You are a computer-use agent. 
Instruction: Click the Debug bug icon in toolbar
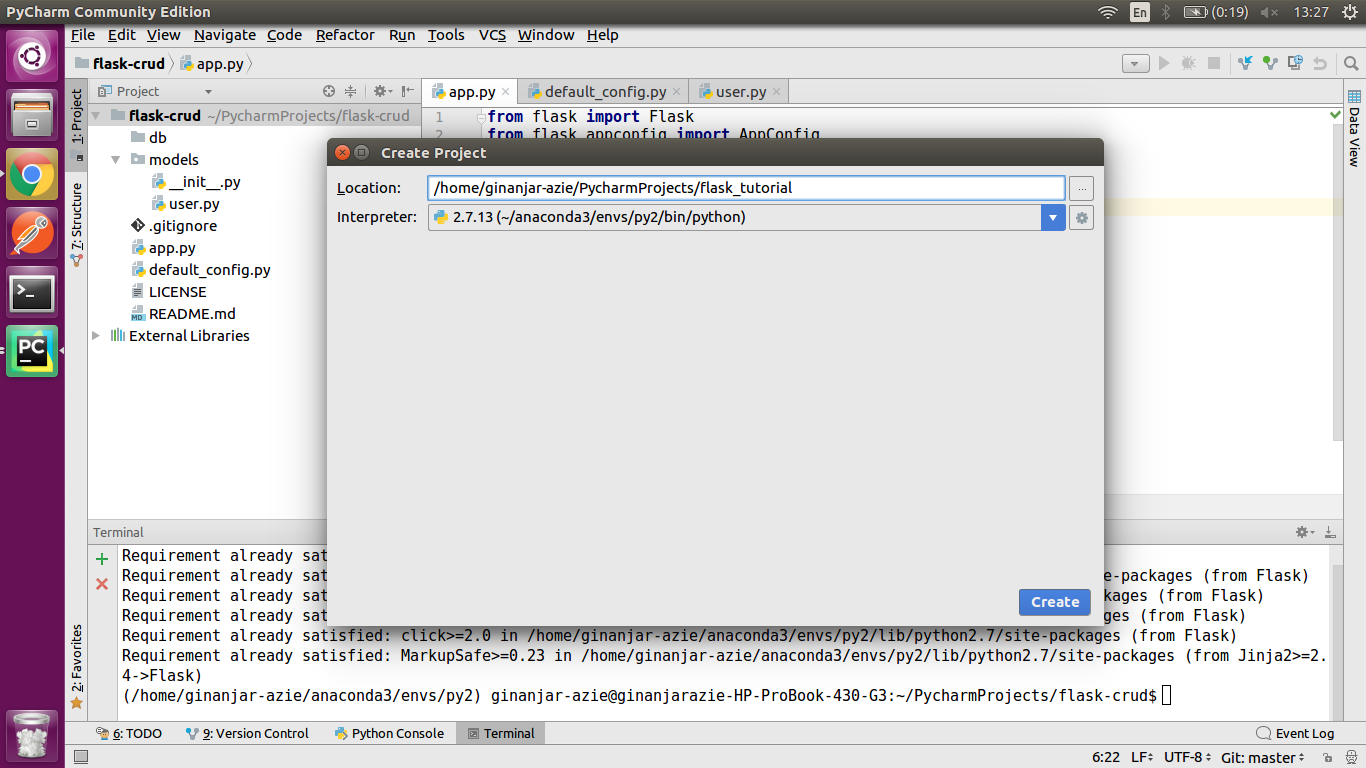pyautogui.click(x=1188, y=63)
